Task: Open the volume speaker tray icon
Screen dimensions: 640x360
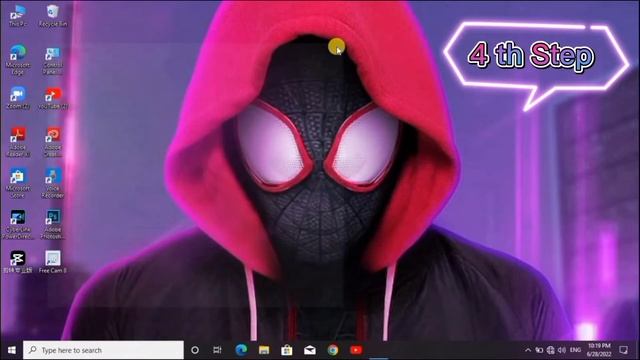Action: click(562, 350)
